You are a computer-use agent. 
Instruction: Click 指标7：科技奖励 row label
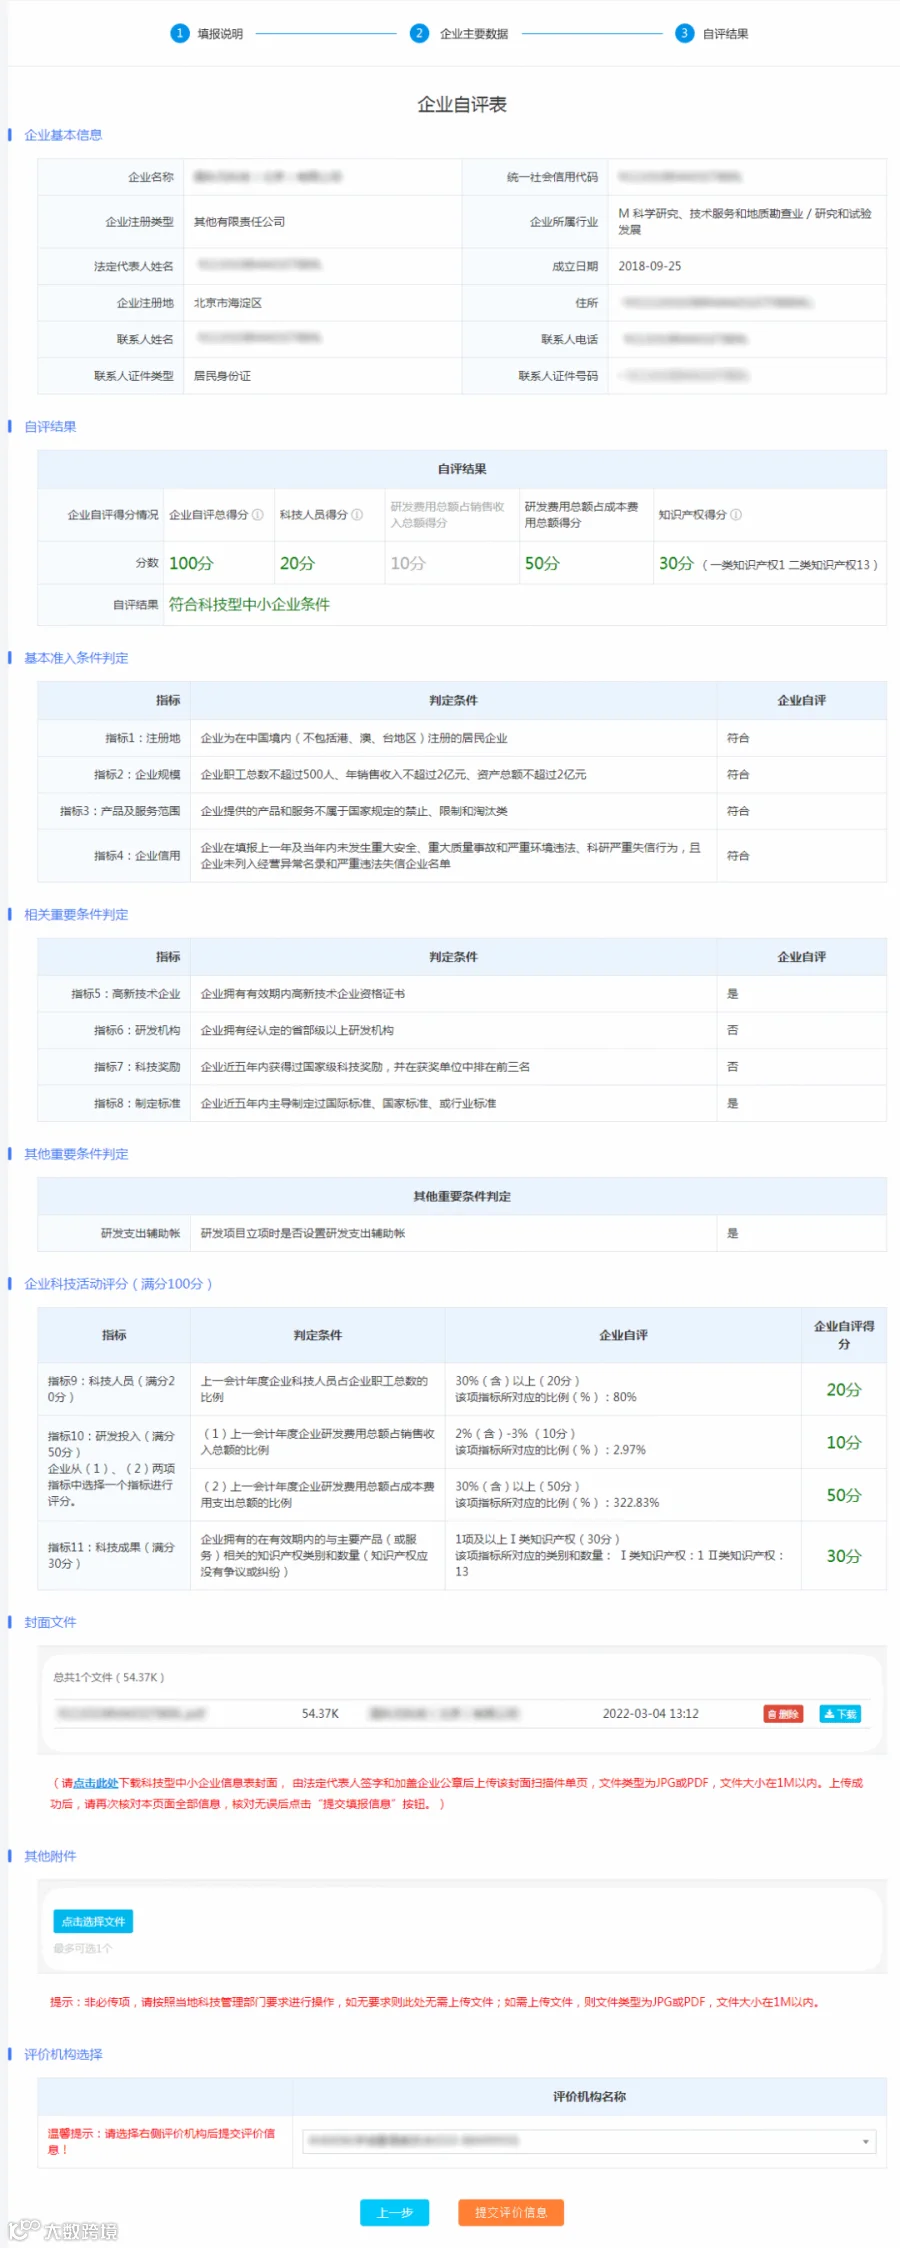pyautogui.click(x=137, y=1067)
